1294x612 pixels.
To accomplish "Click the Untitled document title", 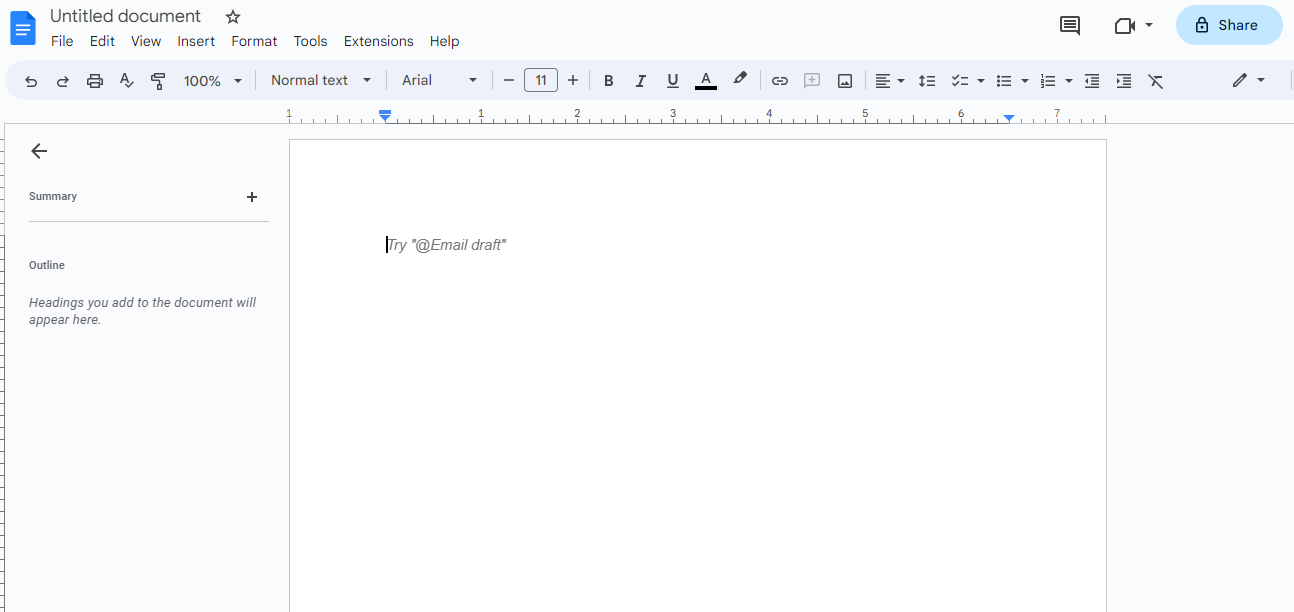I will 125,16.
